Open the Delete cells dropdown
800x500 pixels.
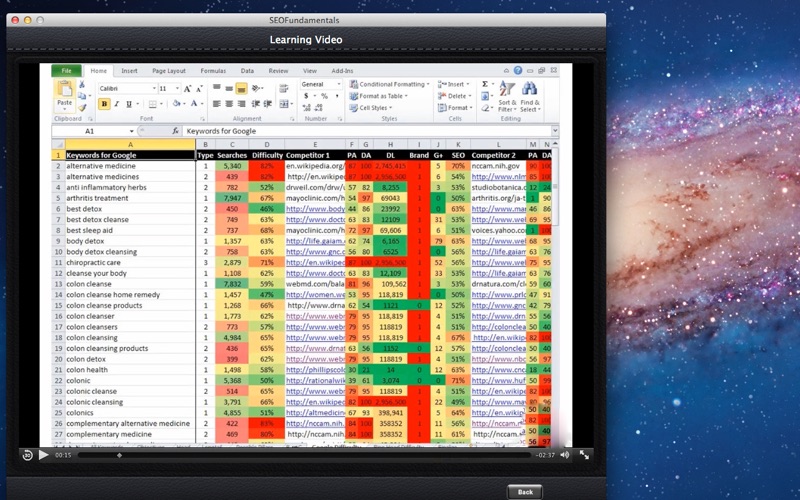[x=455, y=96]
